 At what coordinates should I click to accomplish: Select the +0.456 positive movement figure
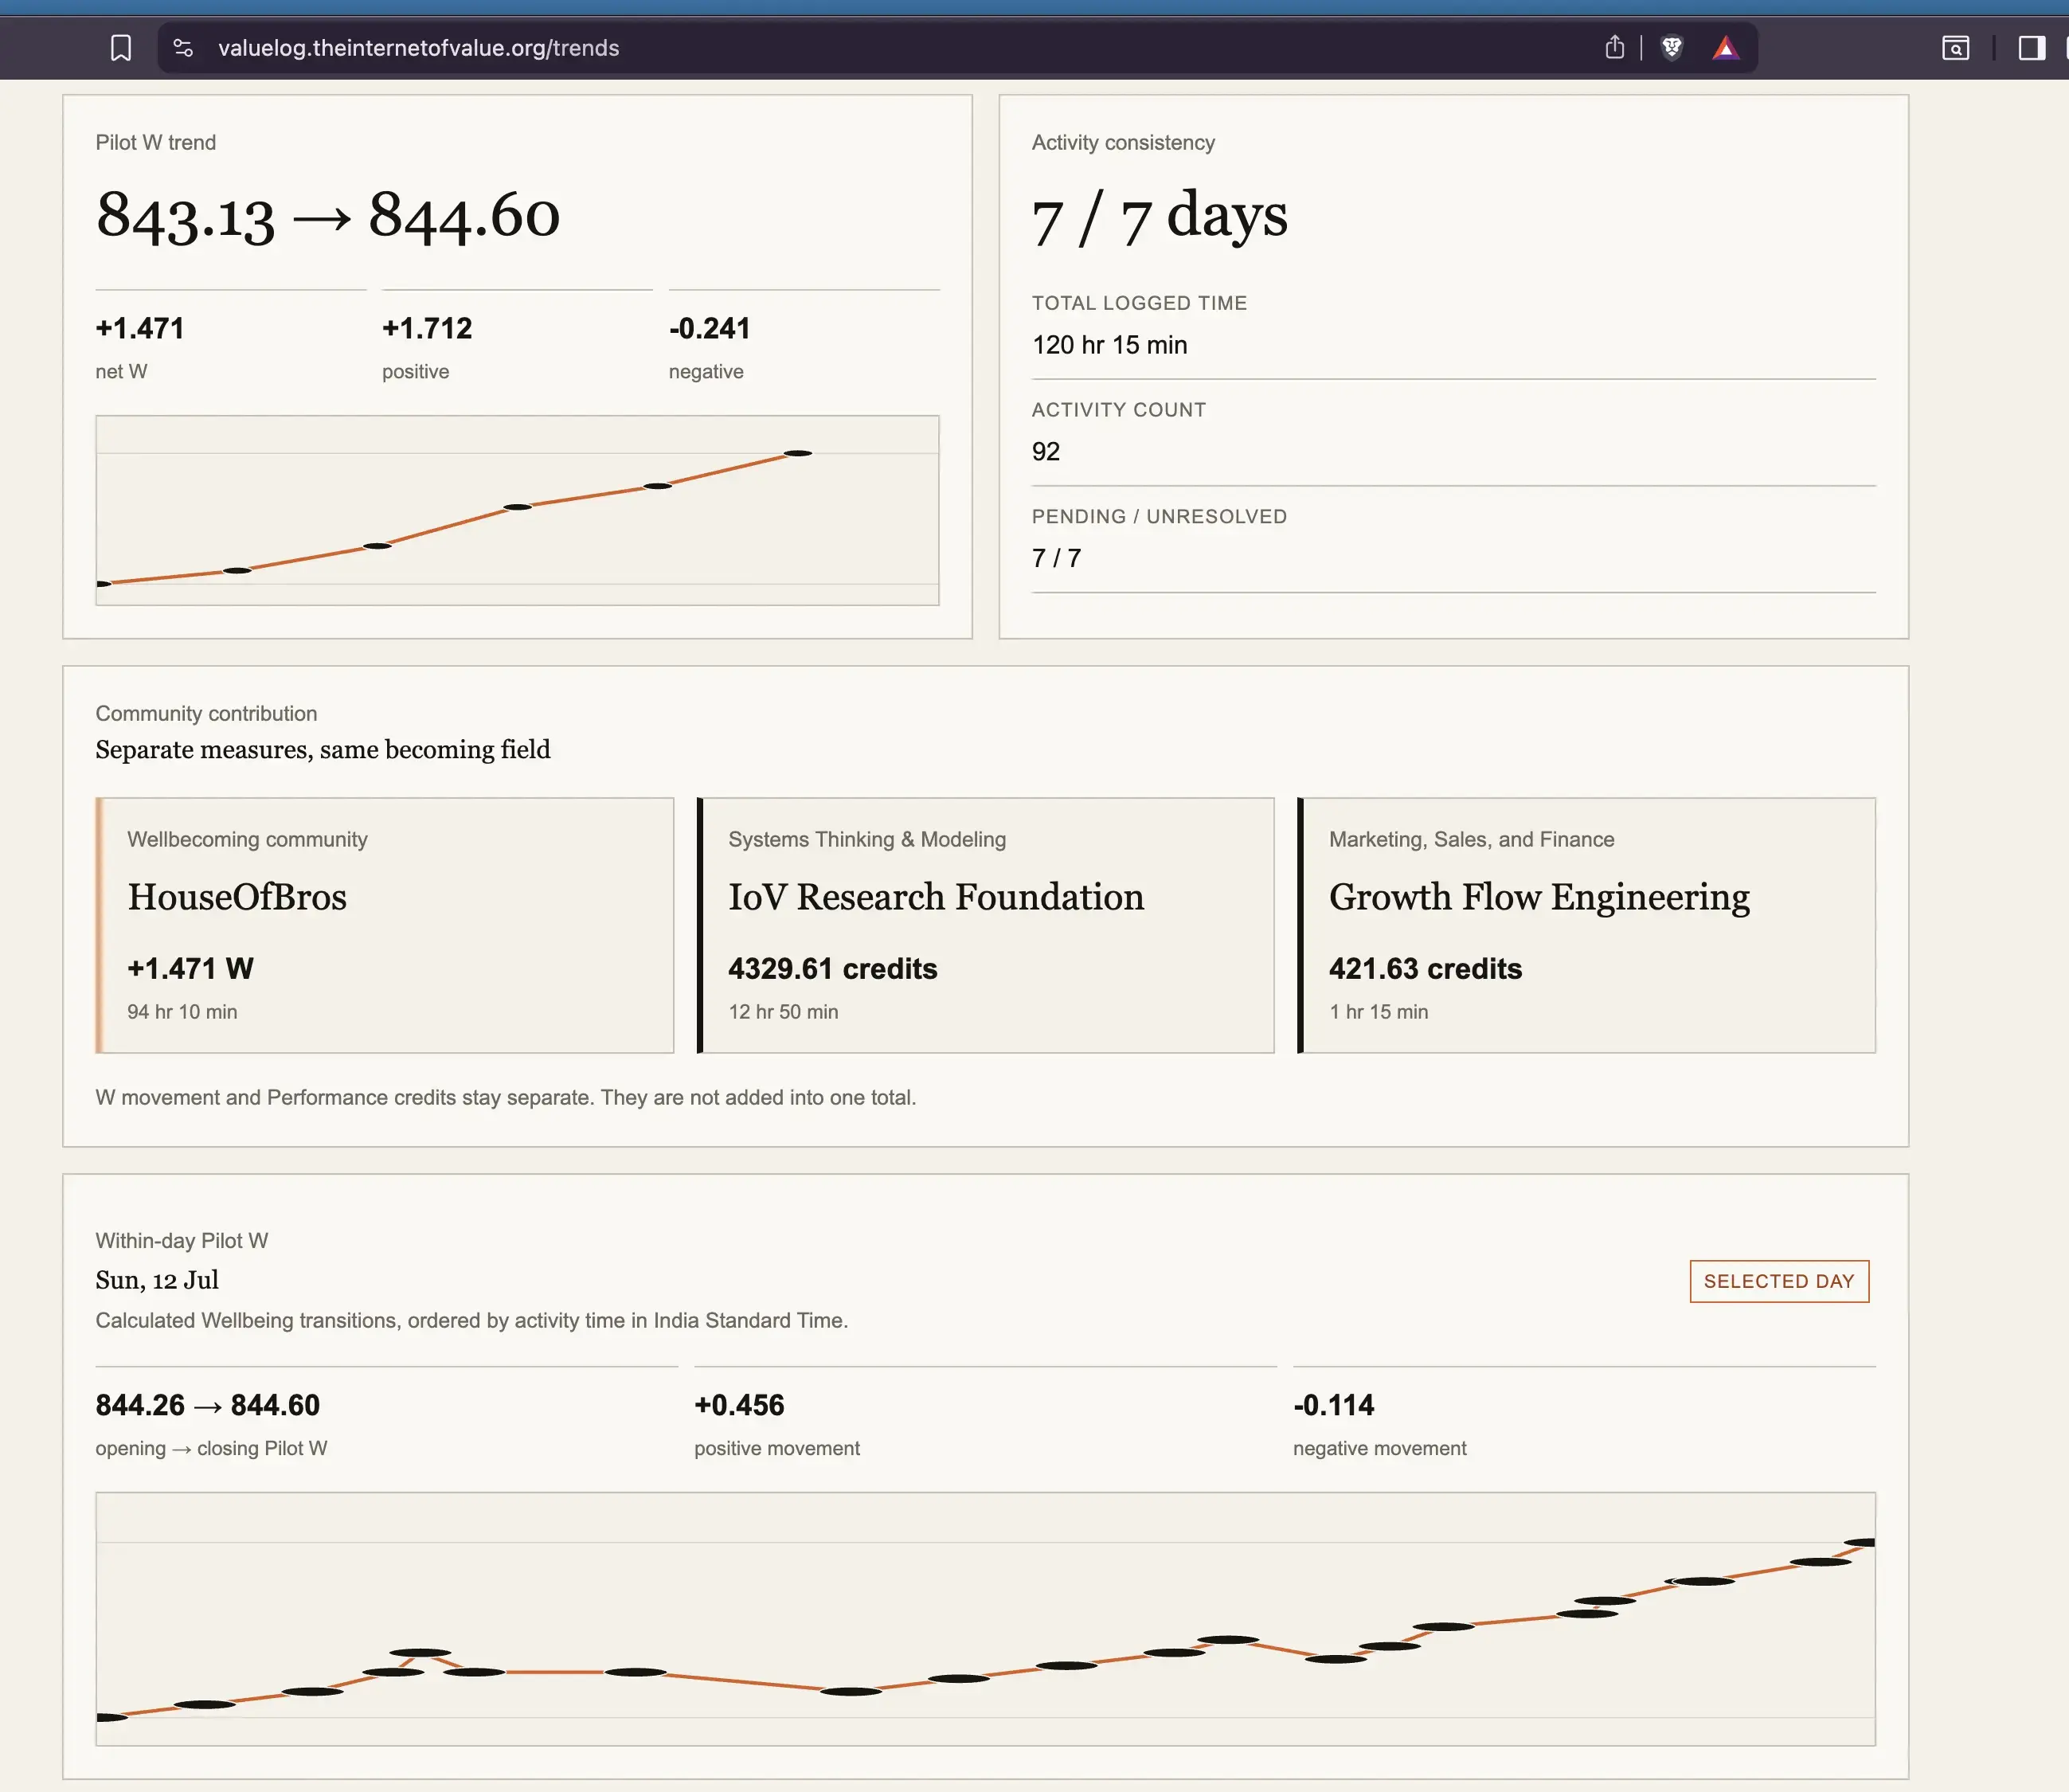(739, 1406)
